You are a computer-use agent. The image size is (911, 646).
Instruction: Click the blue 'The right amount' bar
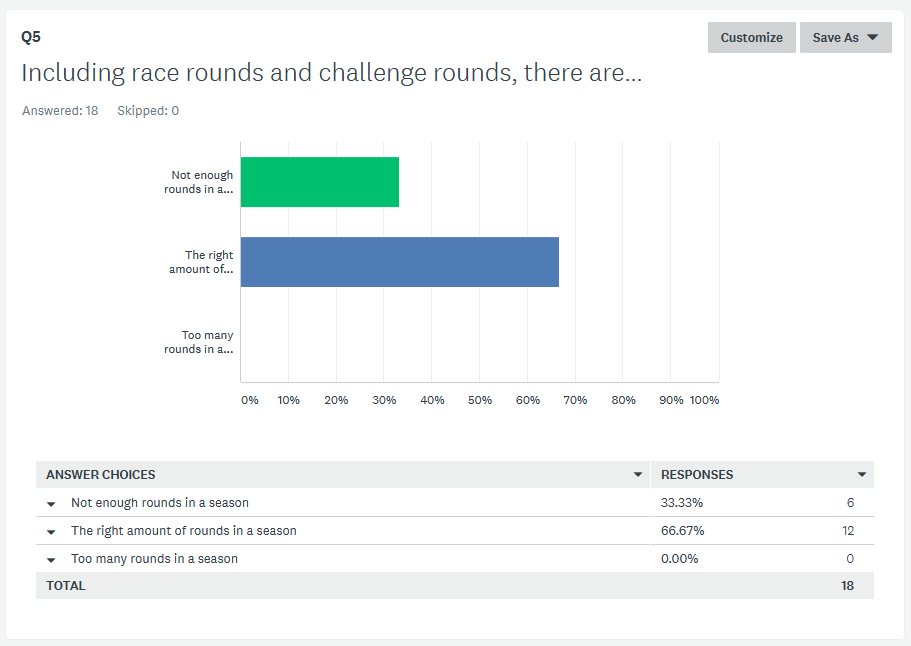click(x=400, y=262)
